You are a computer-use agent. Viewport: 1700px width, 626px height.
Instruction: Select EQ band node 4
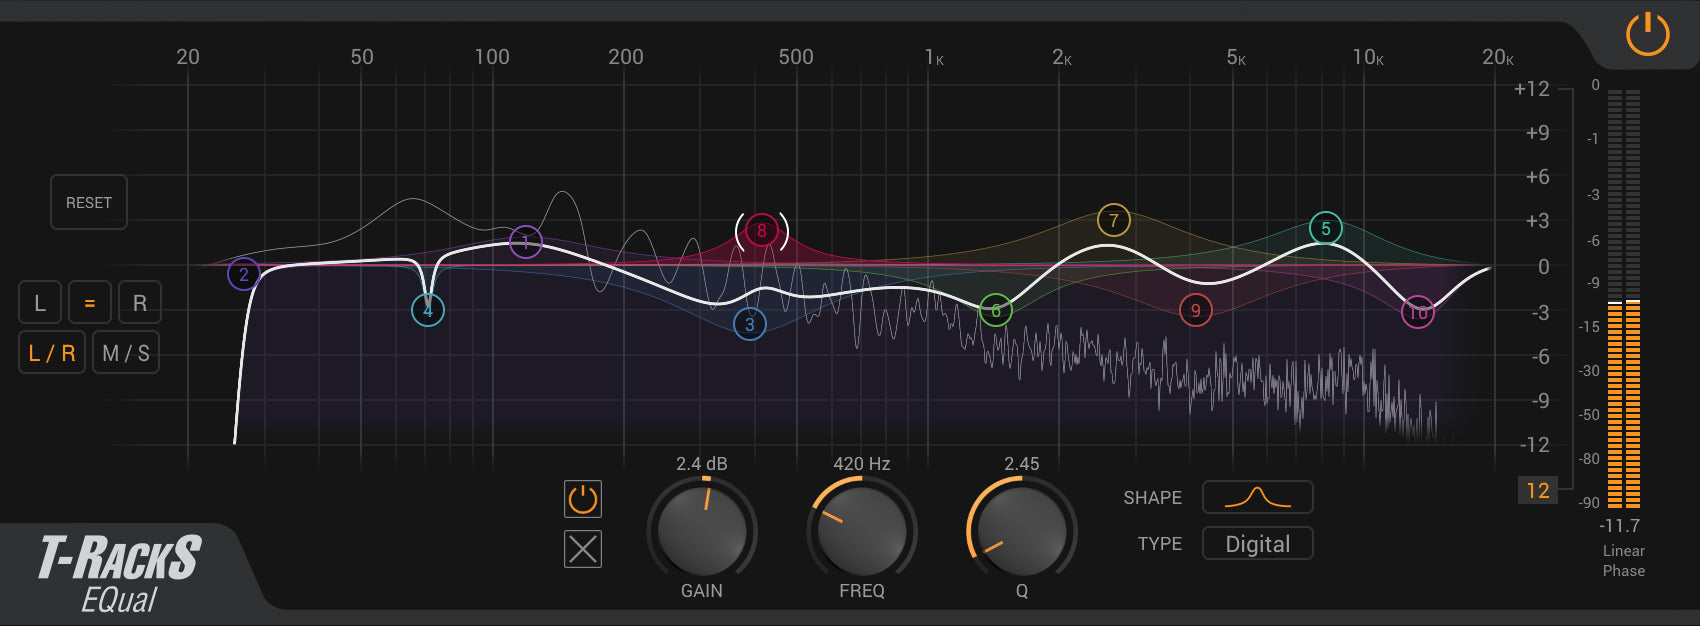pyautogui.click(x=428, y=310)
